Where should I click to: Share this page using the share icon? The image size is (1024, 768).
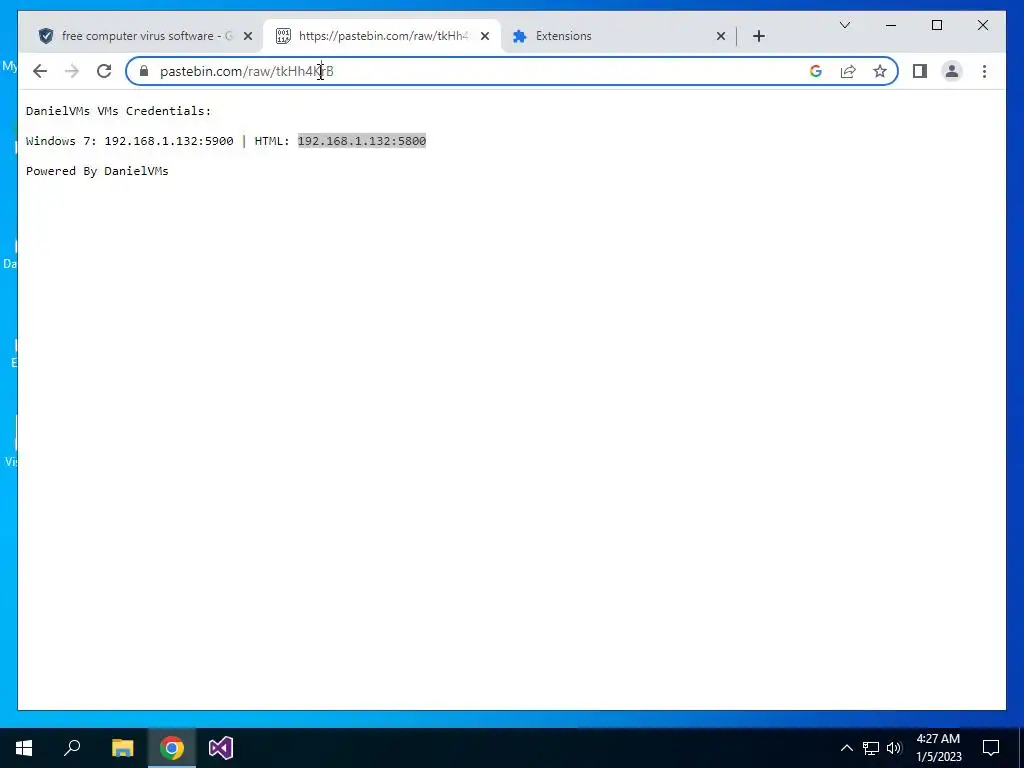(x=848, y=71)
